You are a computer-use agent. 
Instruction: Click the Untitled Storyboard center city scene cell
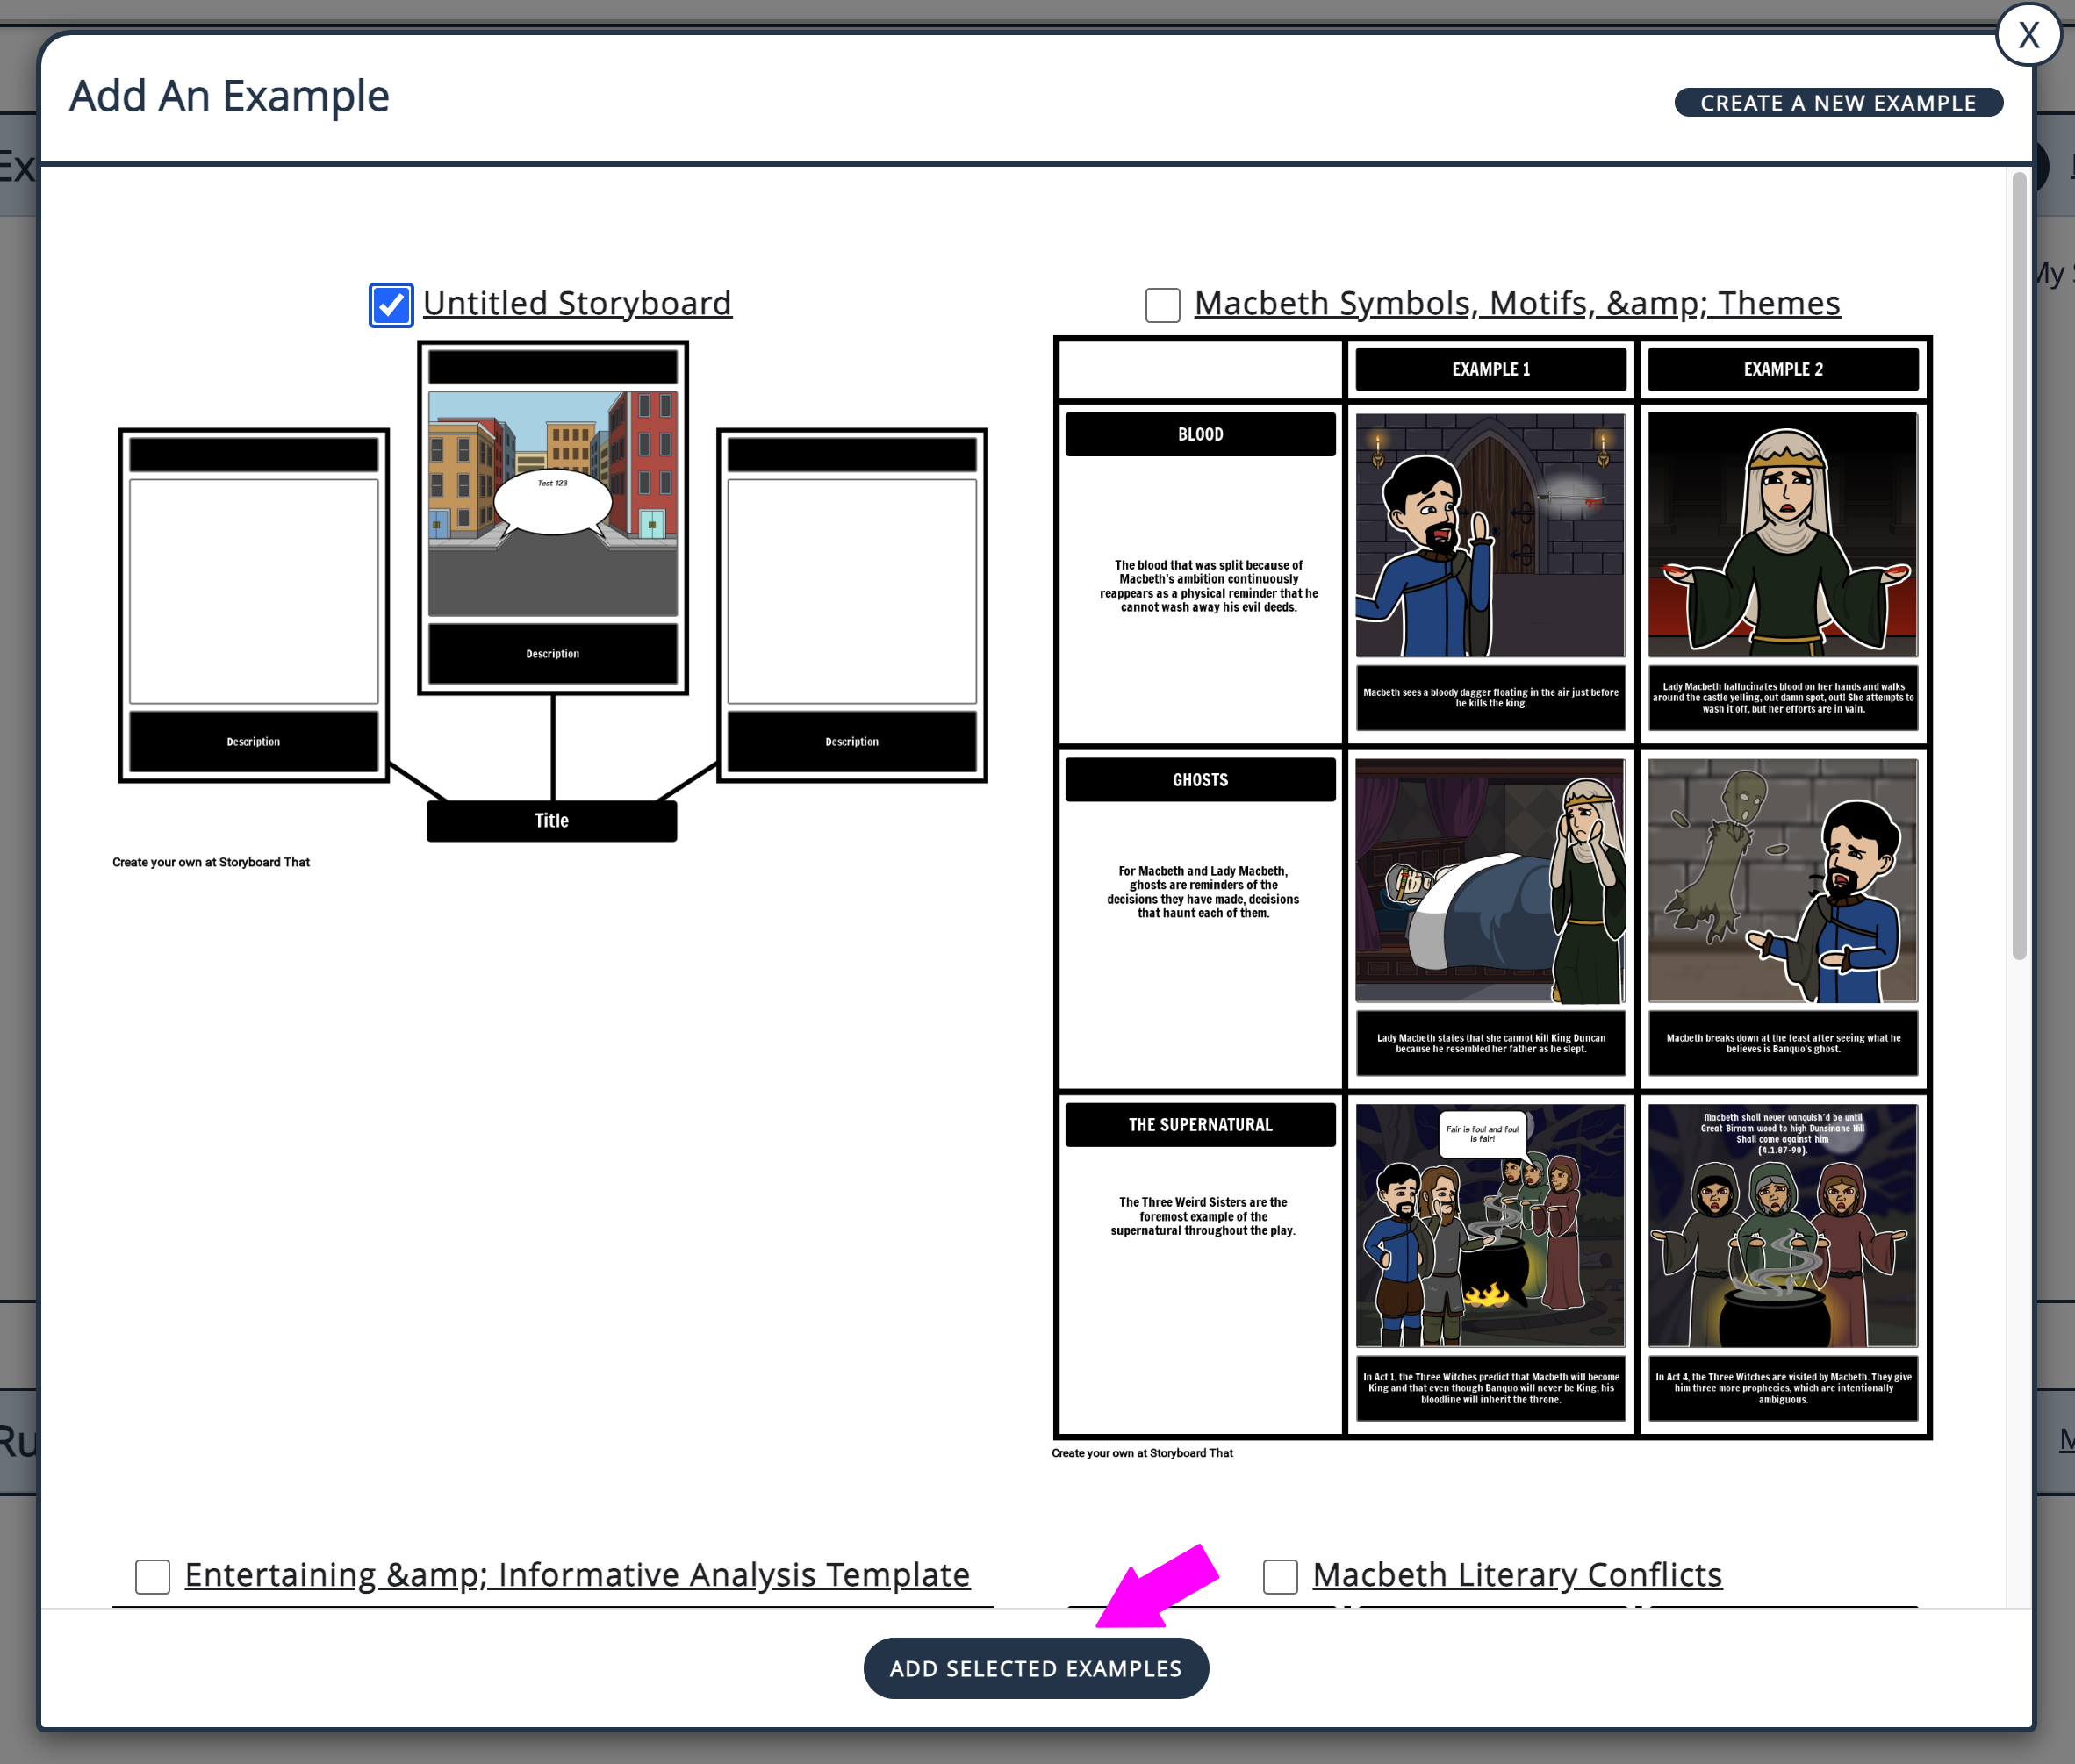[553, 503]
